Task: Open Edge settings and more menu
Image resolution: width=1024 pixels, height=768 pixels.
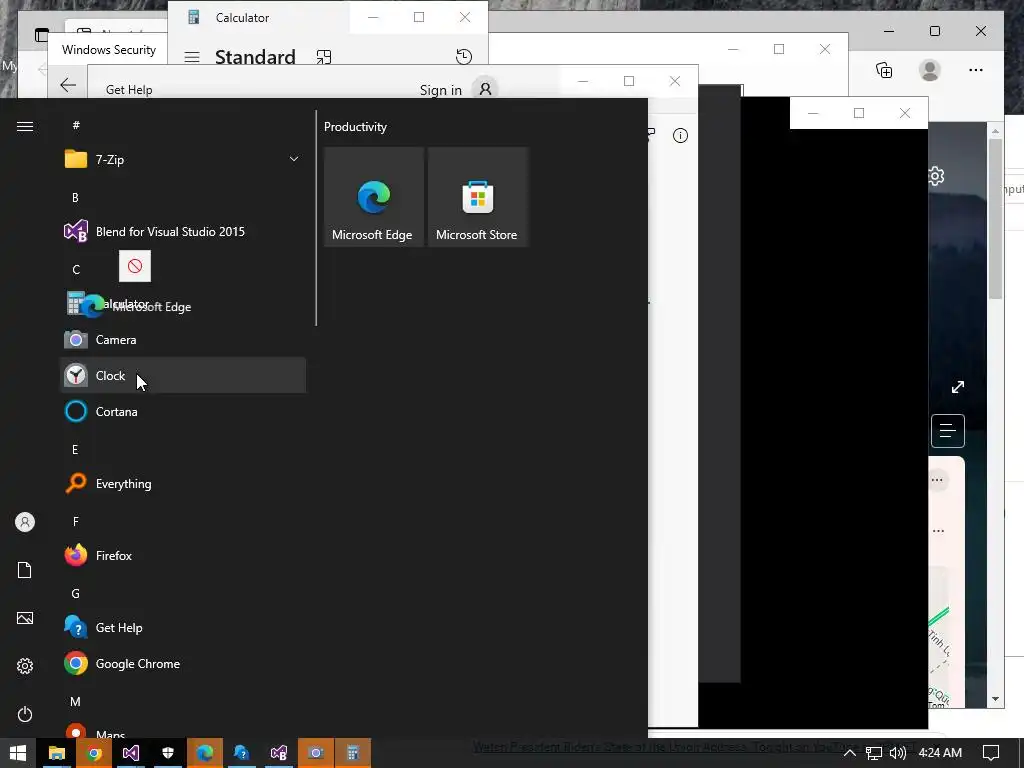Action: (x=976, y=70)
